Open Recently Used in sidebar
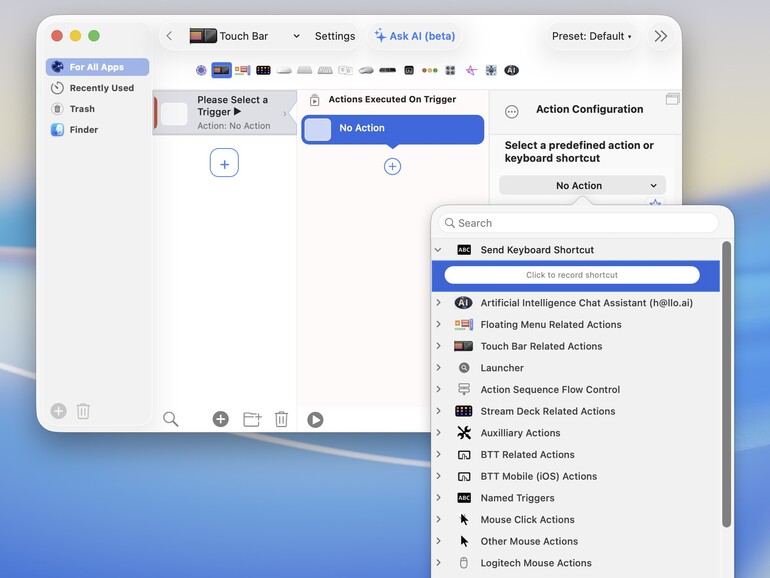The width and height of the screenshot is (770, 578). (97, 88)
